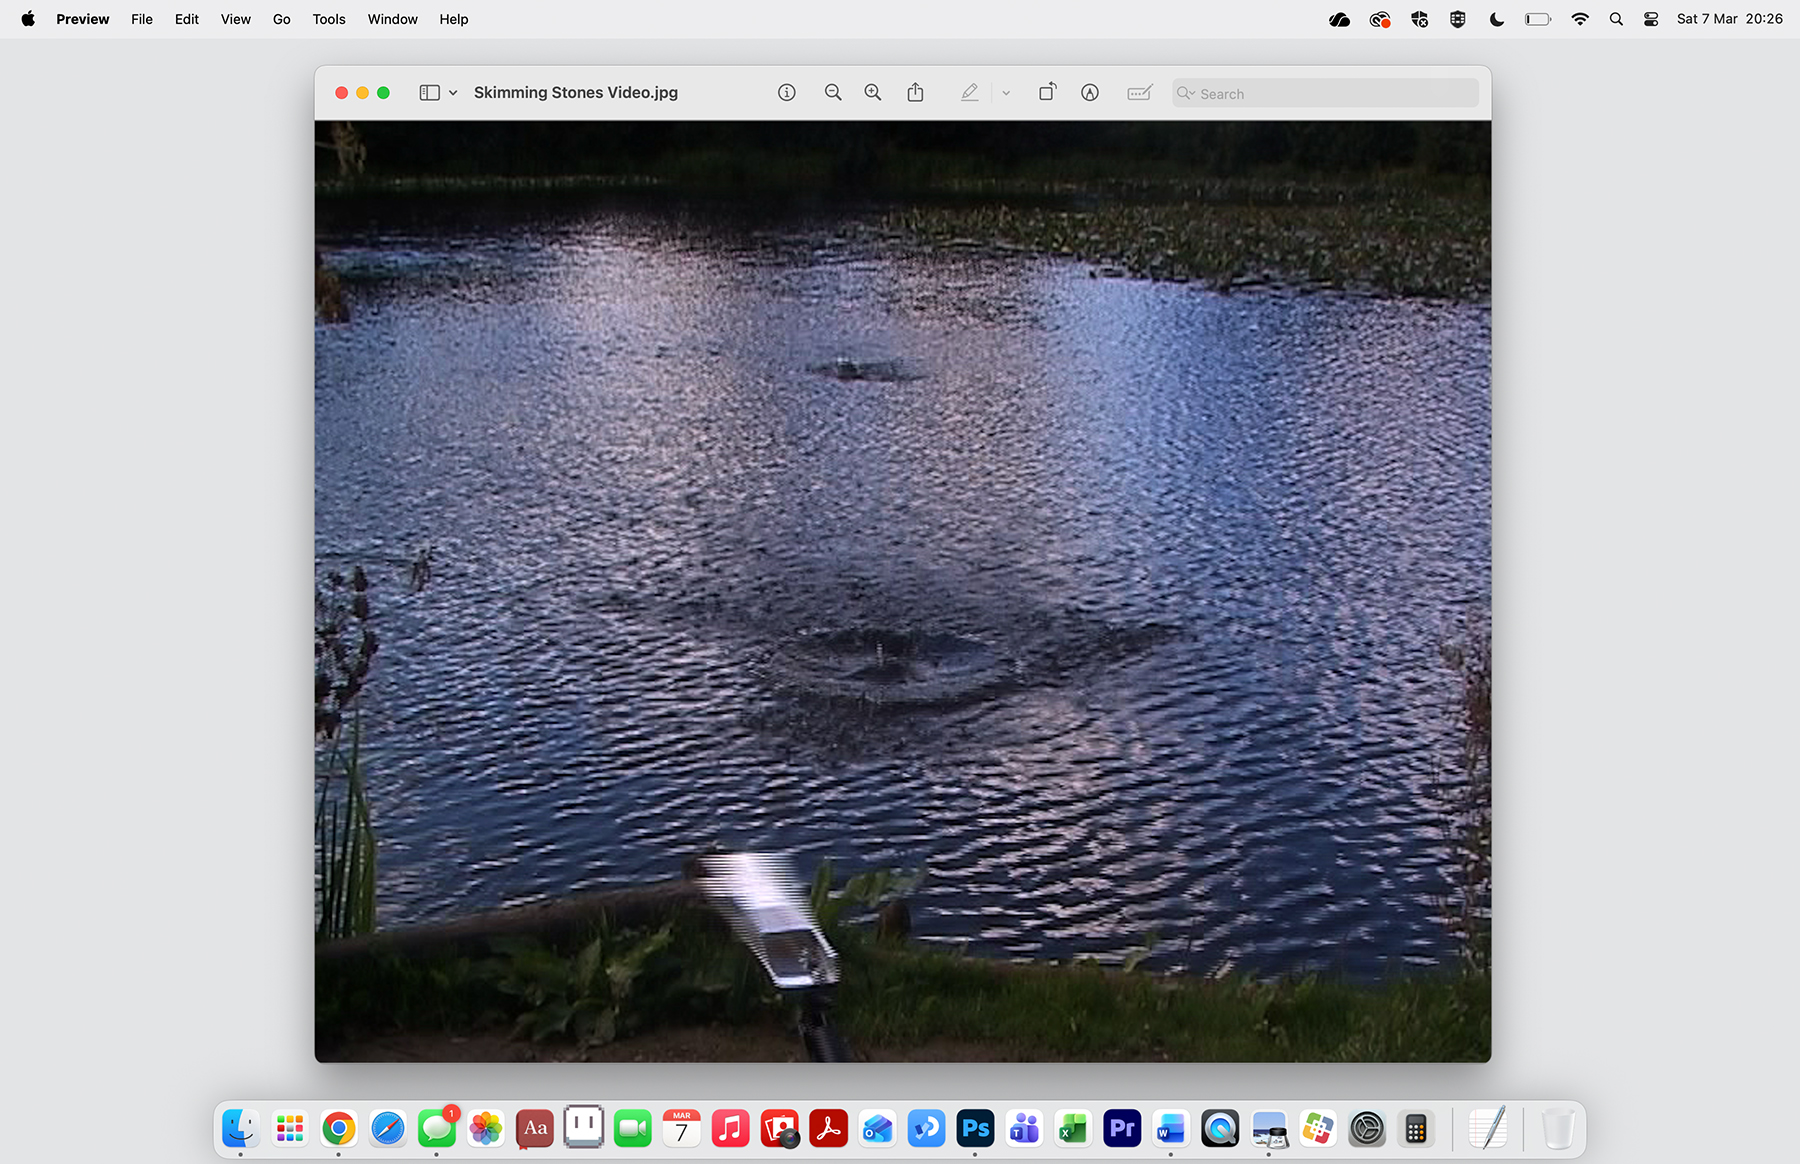Open Adobe Photoshop from the Dock
The width and height of the screenshot is (1800, 1164).
pyautogui.click(x=975, y=1128)
